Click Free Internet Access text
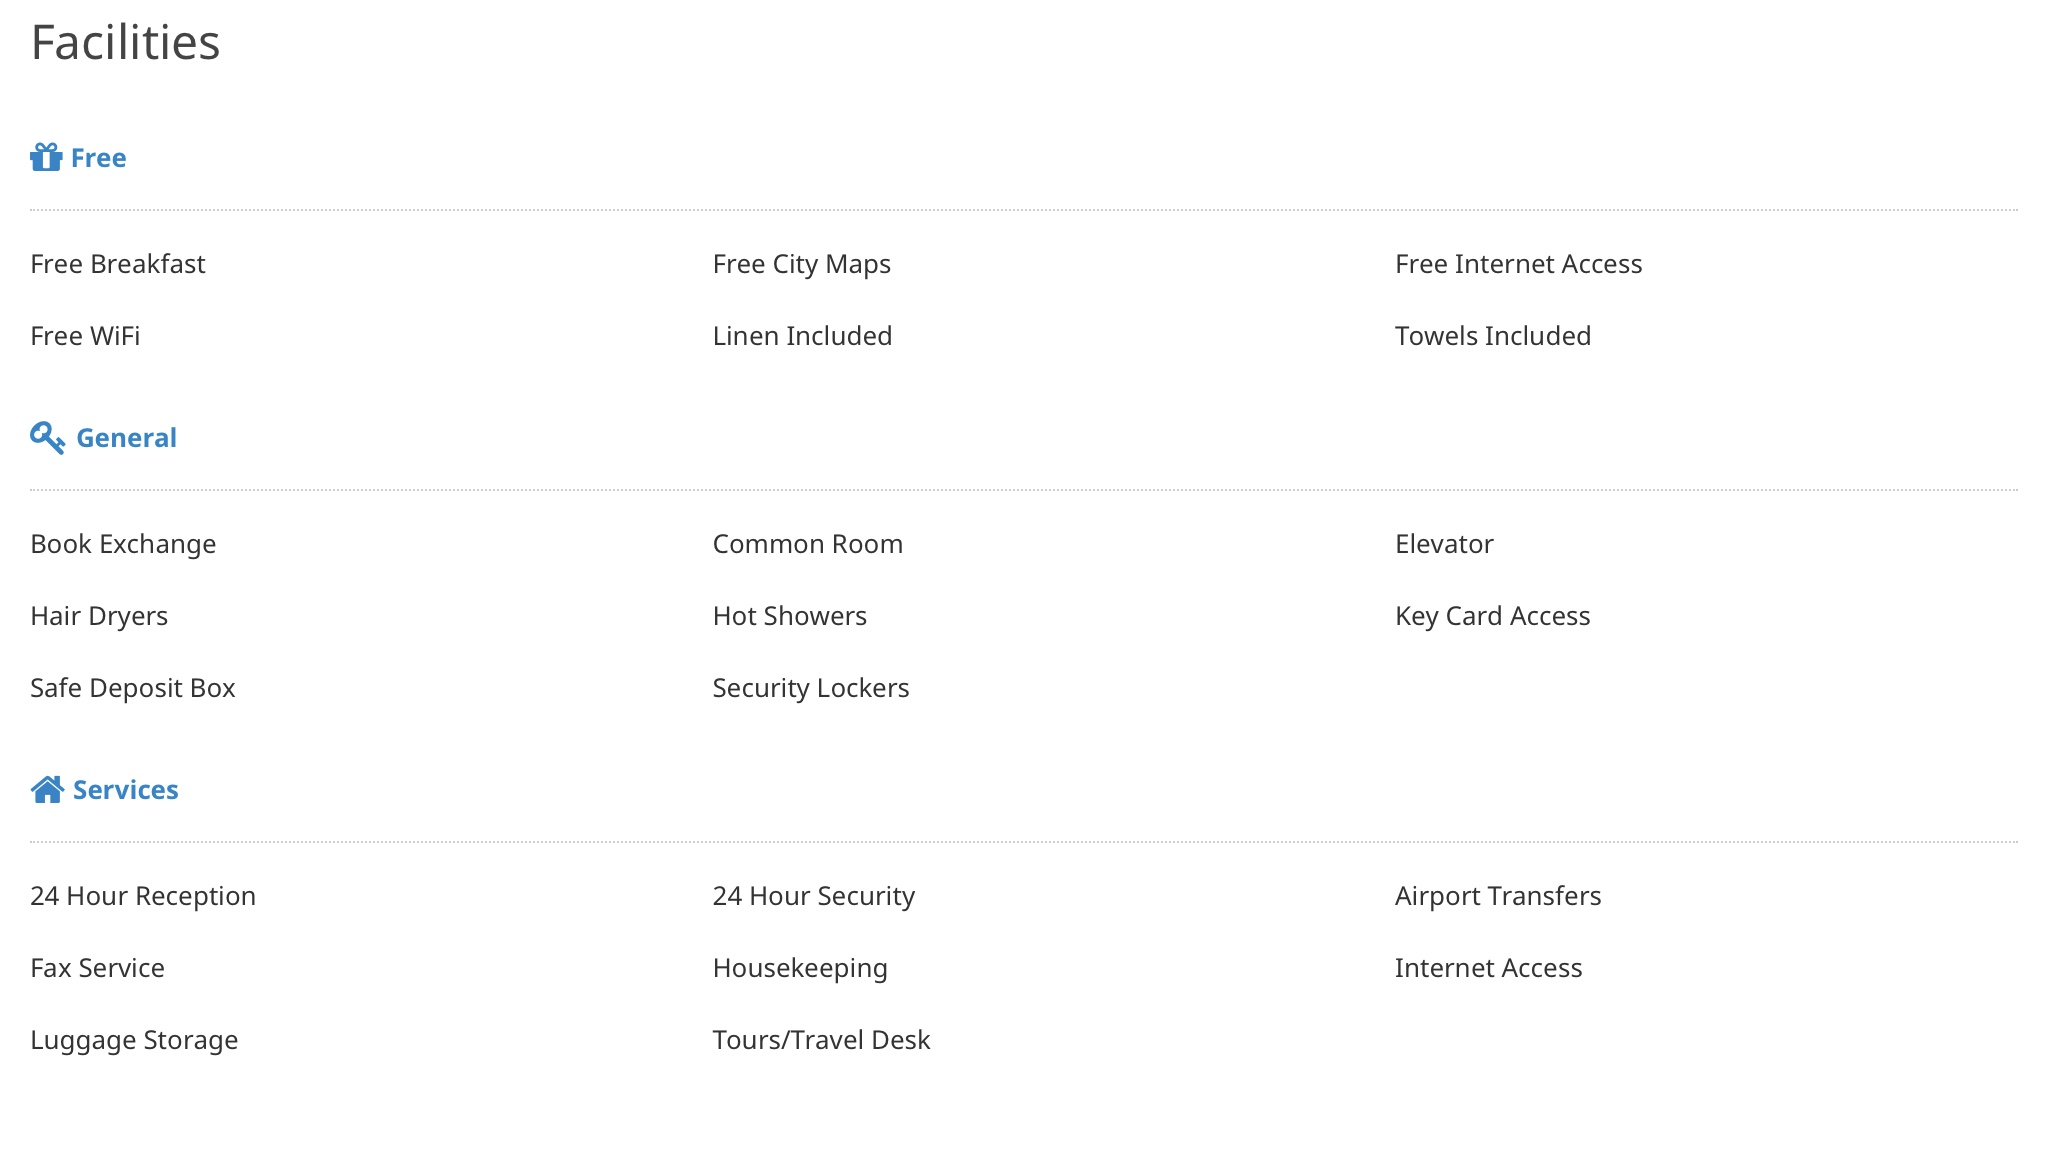 1518,264
